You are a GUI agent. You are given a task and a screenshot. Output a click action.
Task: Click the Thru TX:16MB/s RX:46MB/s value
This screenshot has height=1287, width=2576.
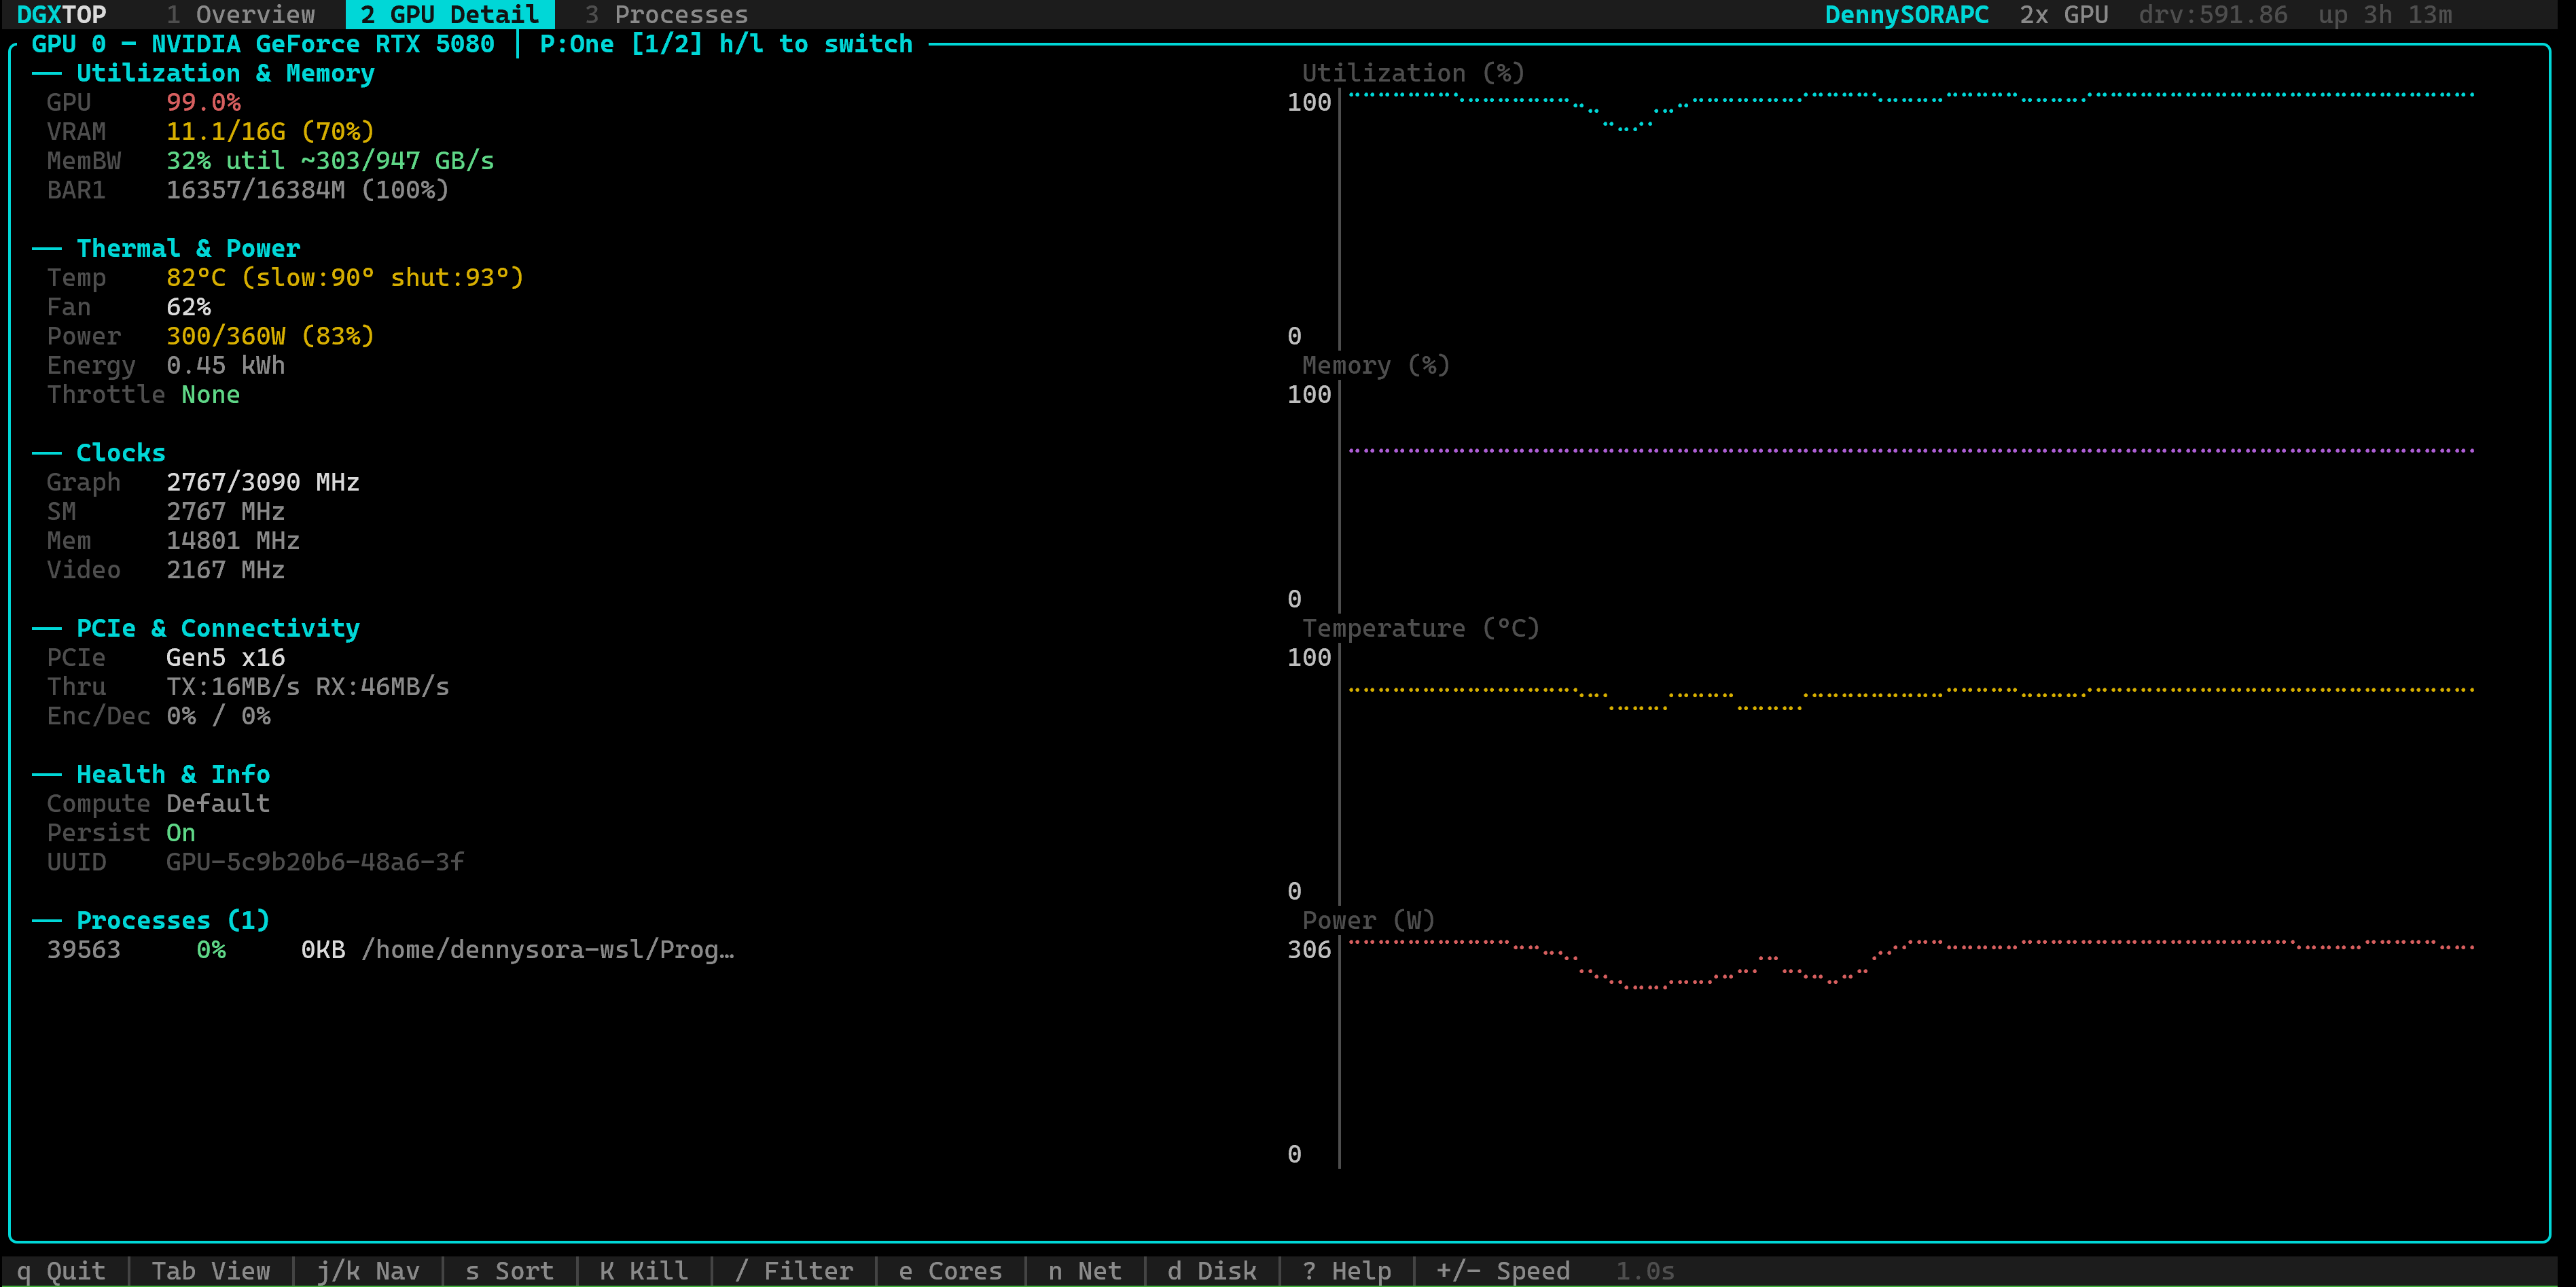pyautogui.click(x=307, y=686)
